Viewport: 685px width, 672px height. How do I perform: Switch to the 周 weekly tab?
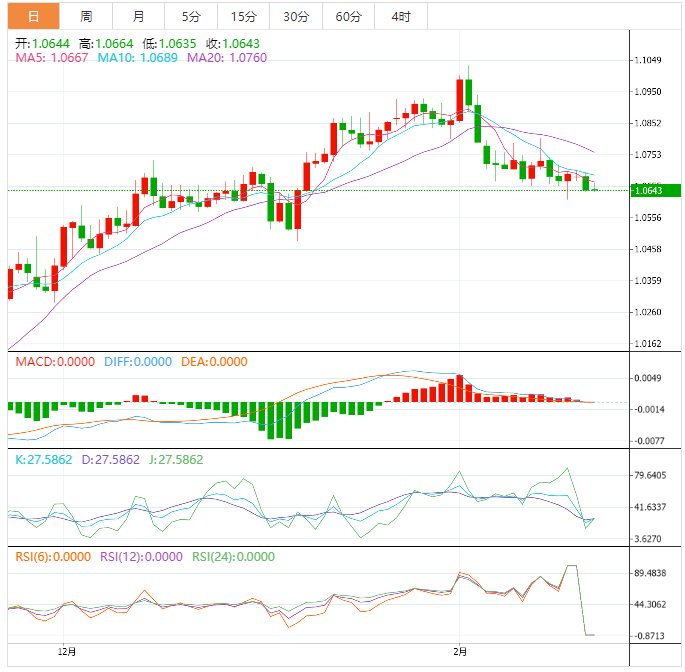(86, 16)
